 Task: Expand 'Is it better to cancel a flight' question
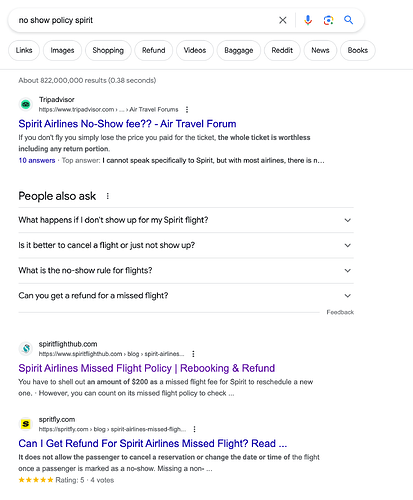click(x=186, y=245)
